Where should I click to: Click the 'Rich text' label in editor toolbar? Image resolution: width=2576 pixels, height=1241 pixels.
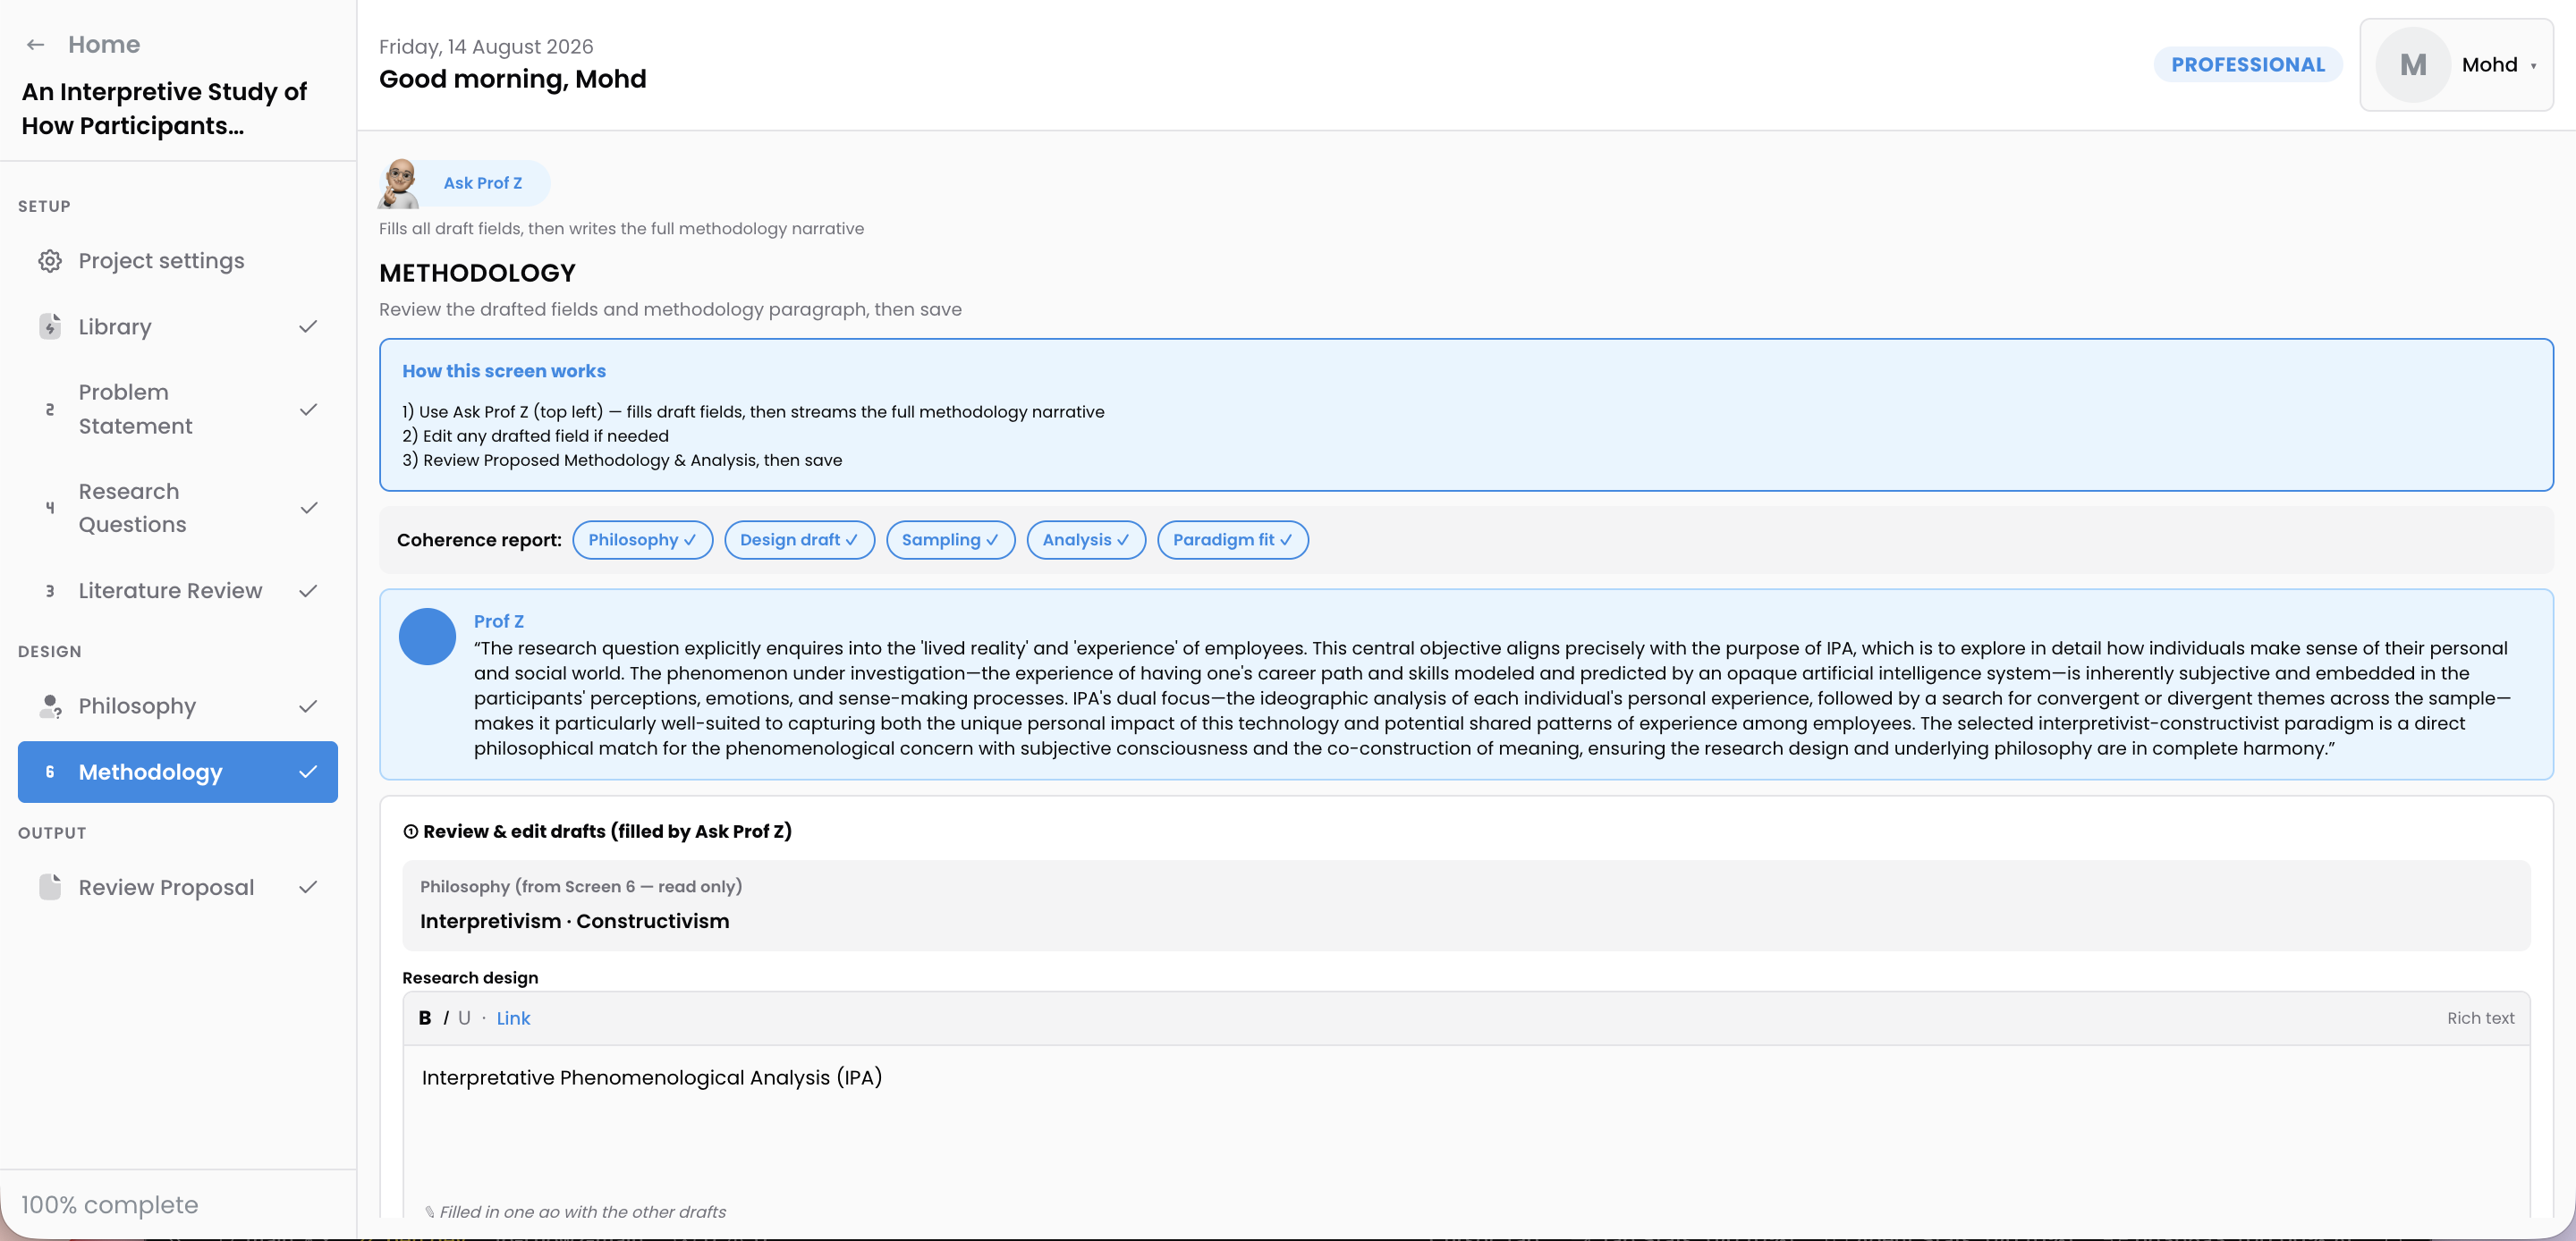pos(2480,1018)
